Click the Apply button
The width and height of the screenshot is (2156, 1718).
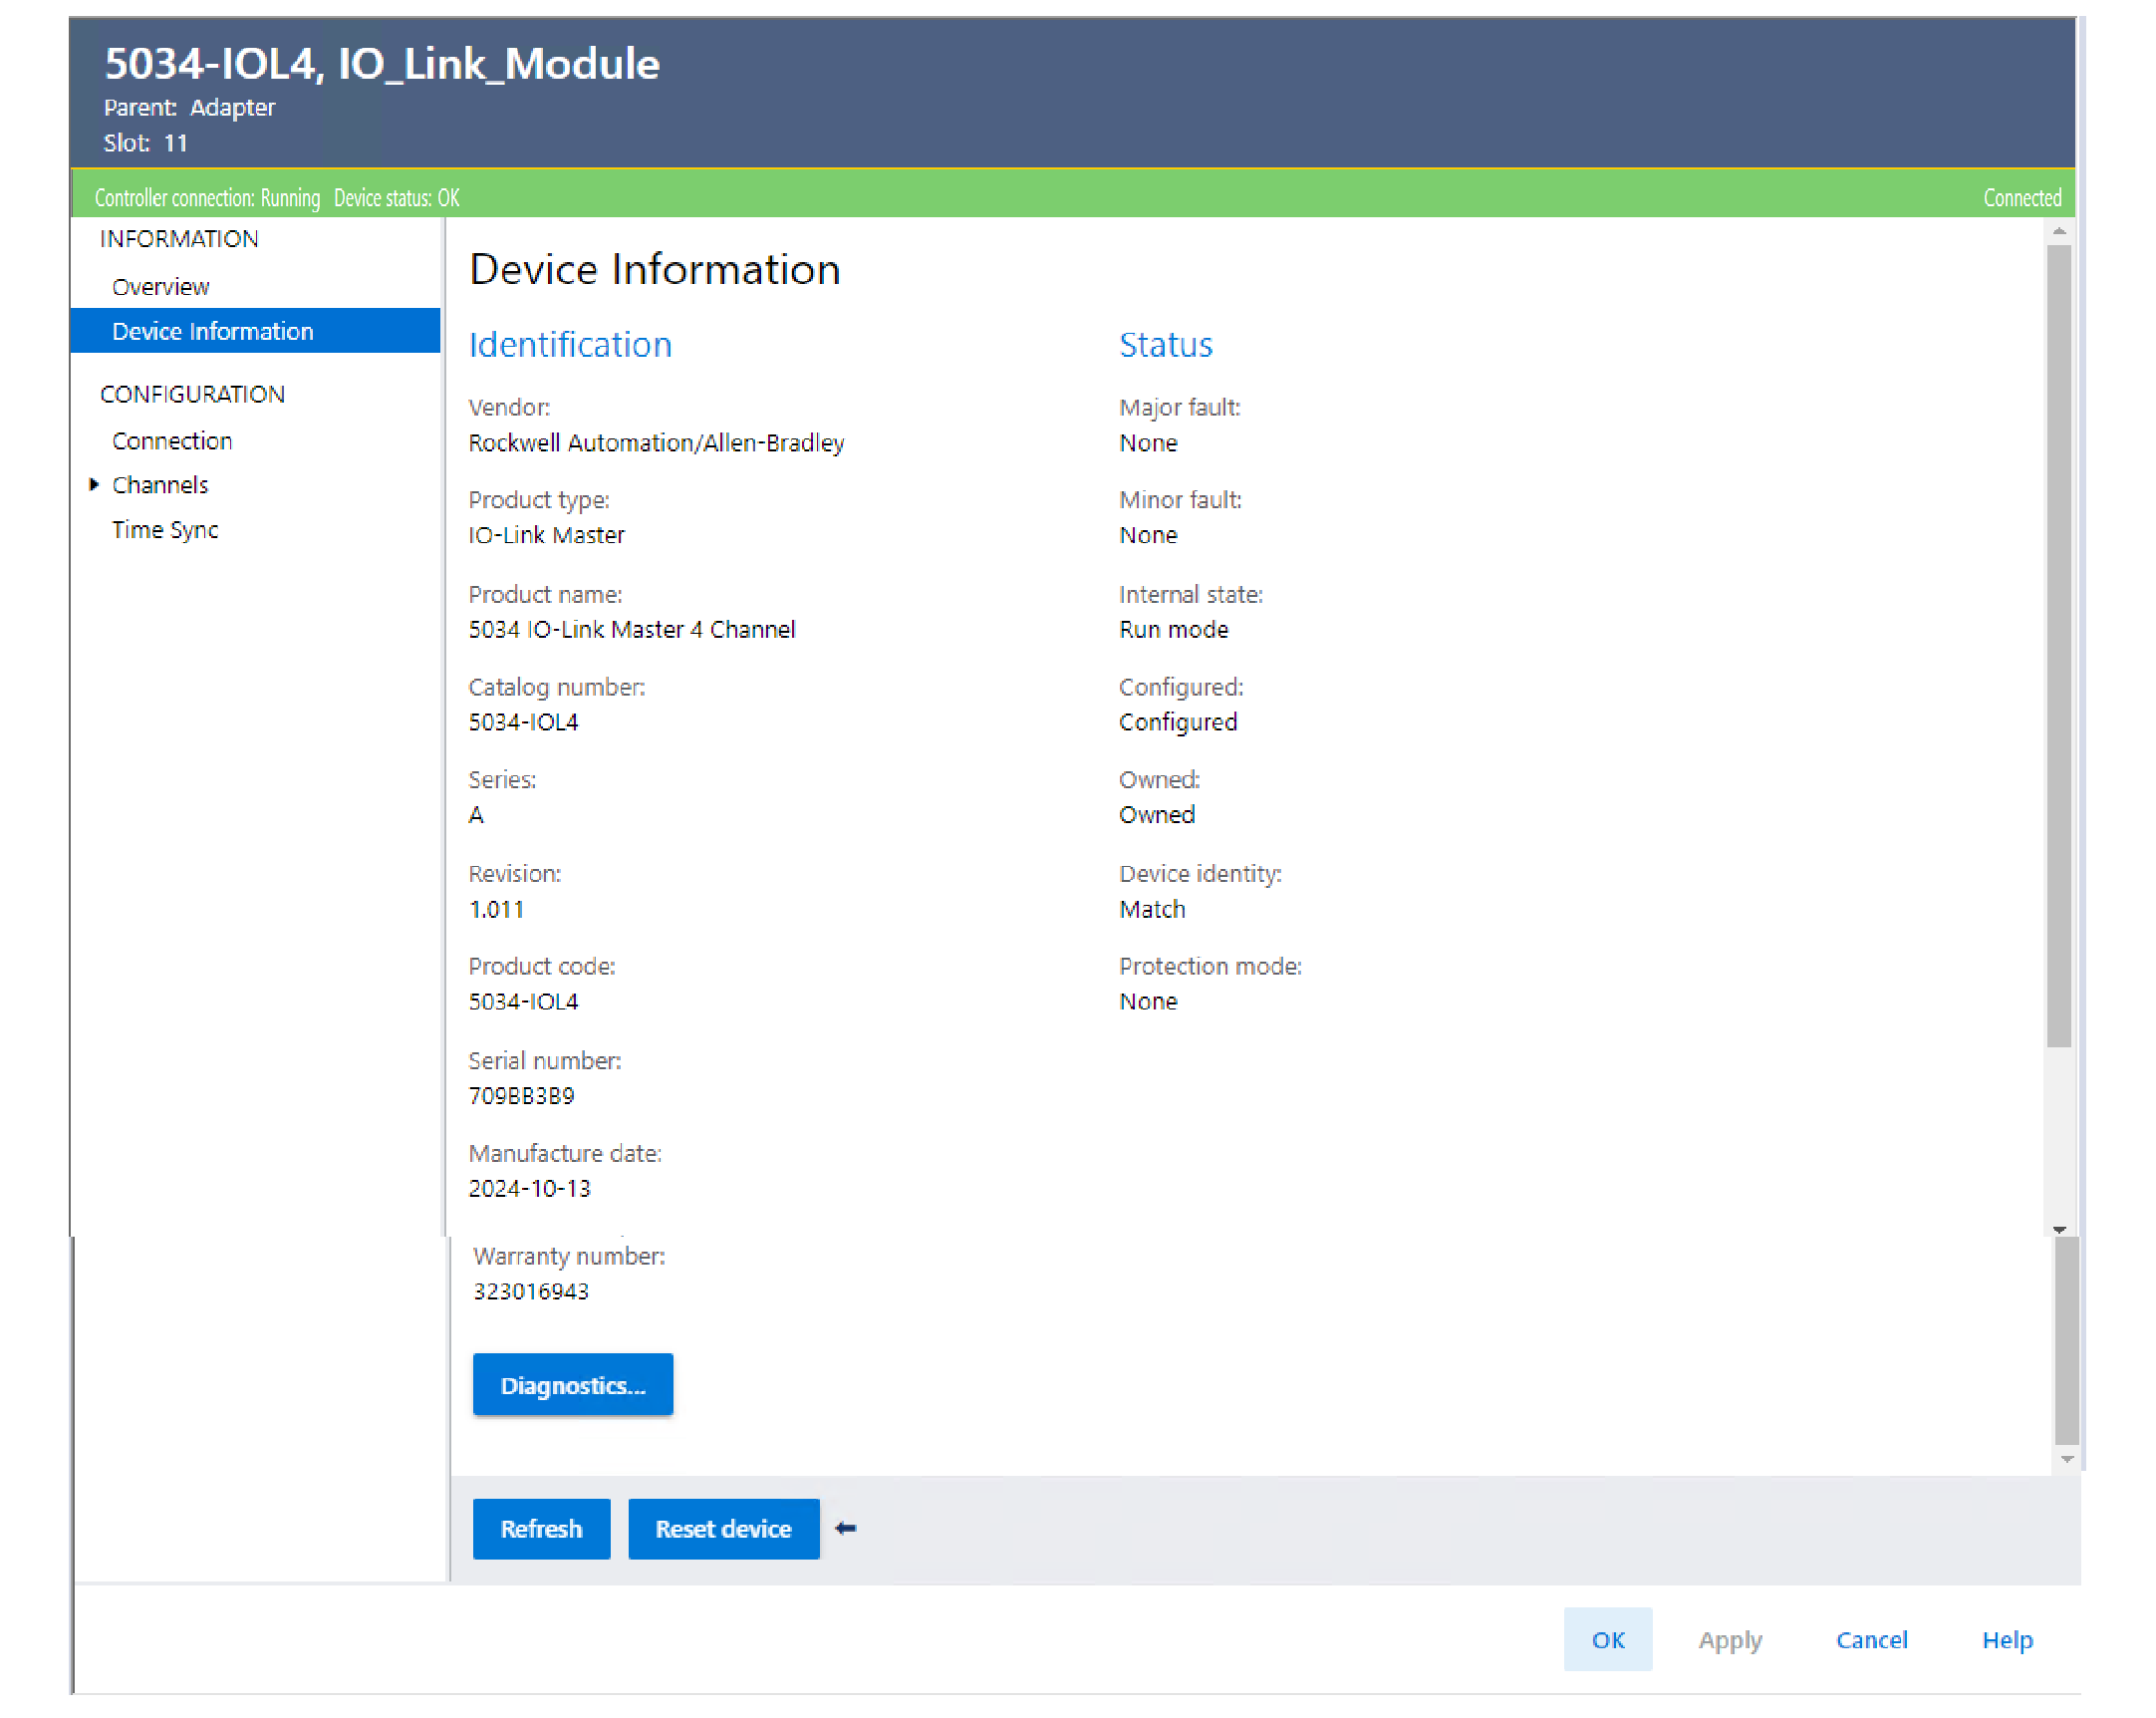[1730, 1640]
